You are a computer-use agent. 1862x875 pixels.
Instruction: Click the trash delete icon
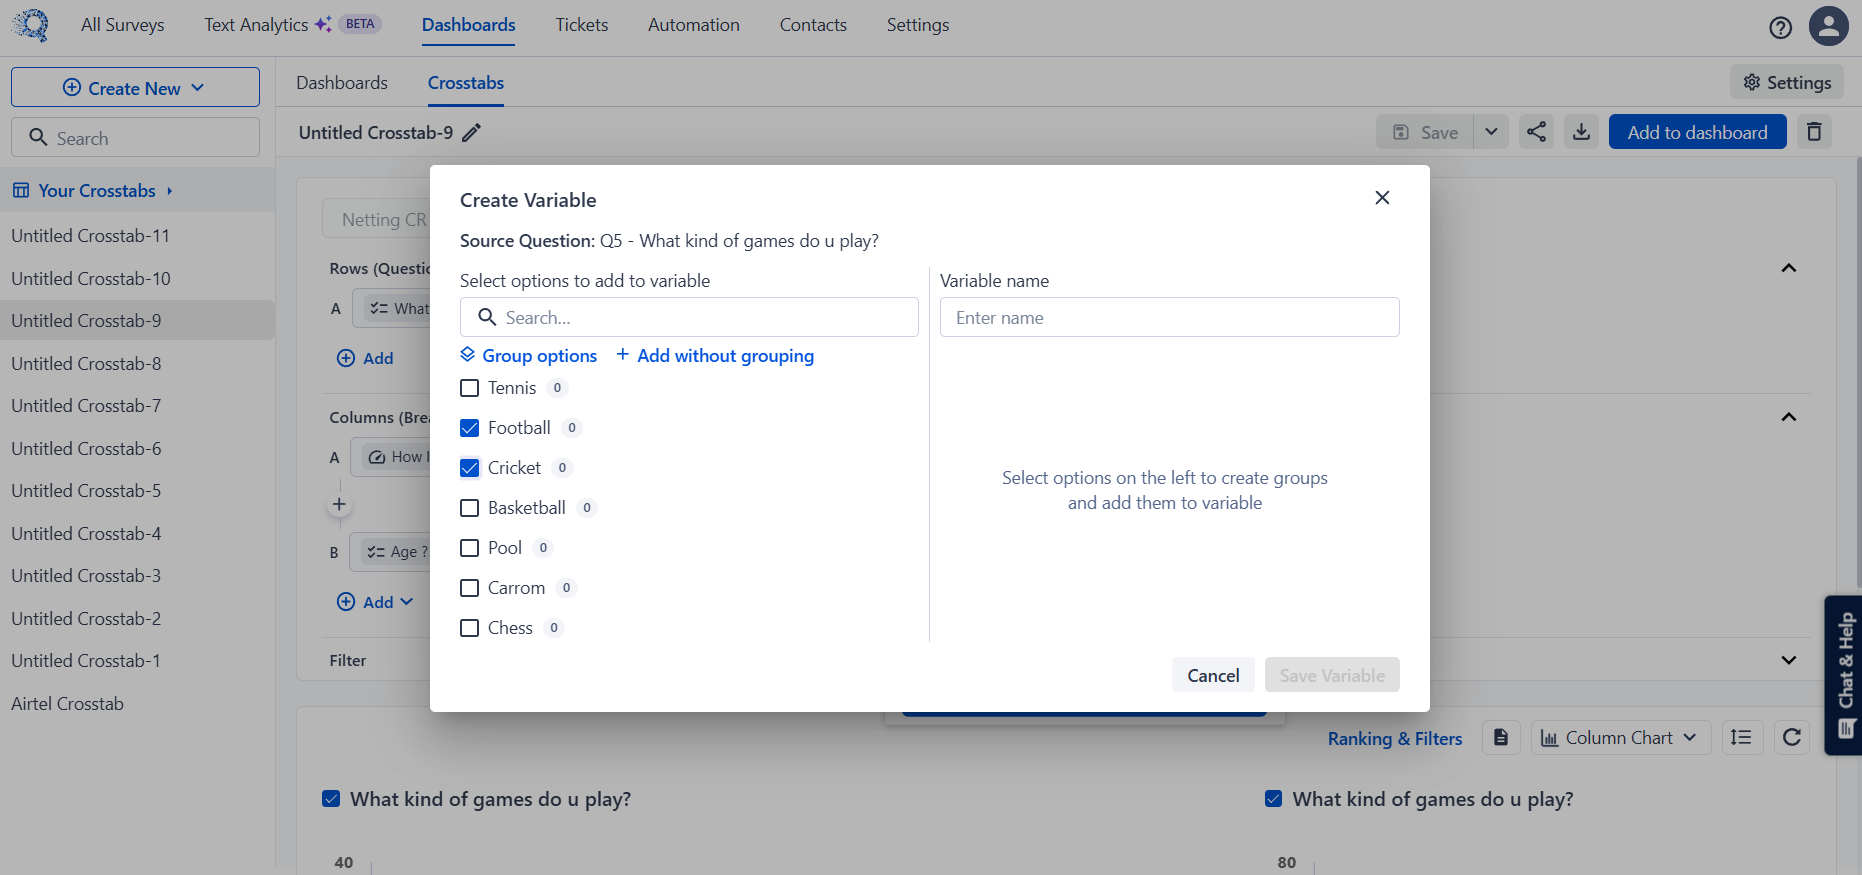1814,132
